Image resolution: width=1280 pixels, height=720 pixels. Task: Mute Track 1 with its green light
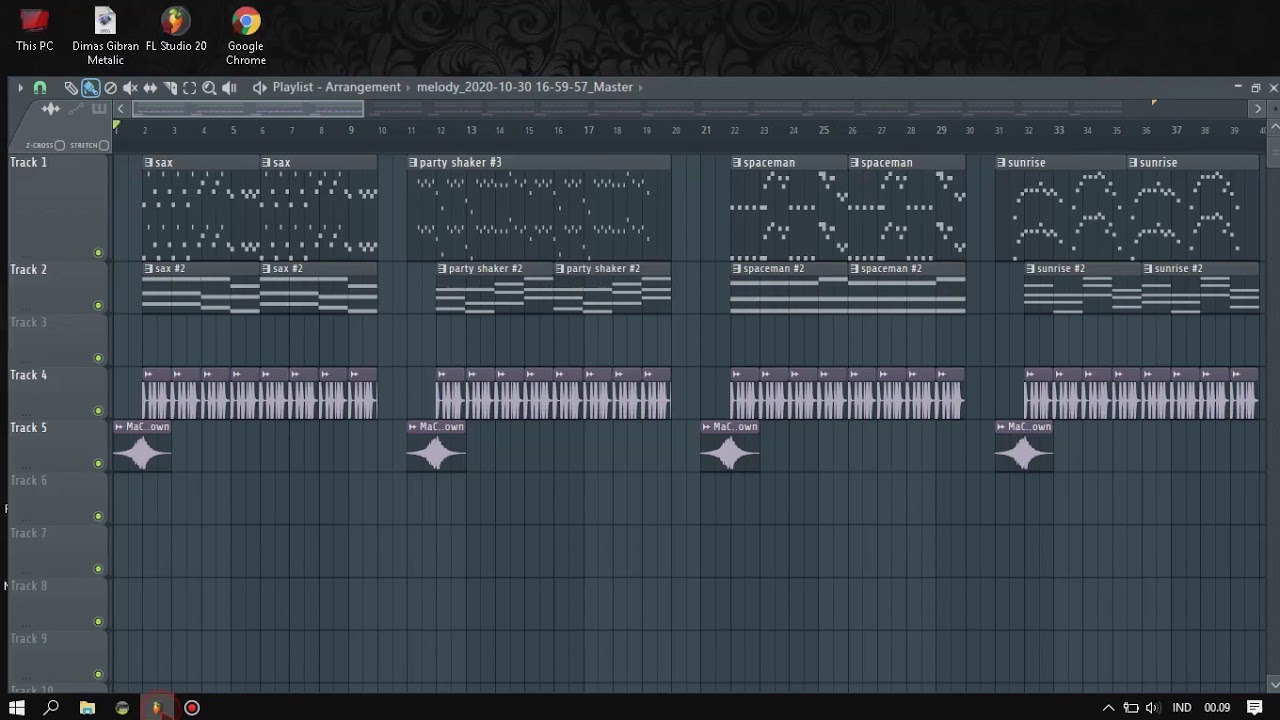[98, 253]
